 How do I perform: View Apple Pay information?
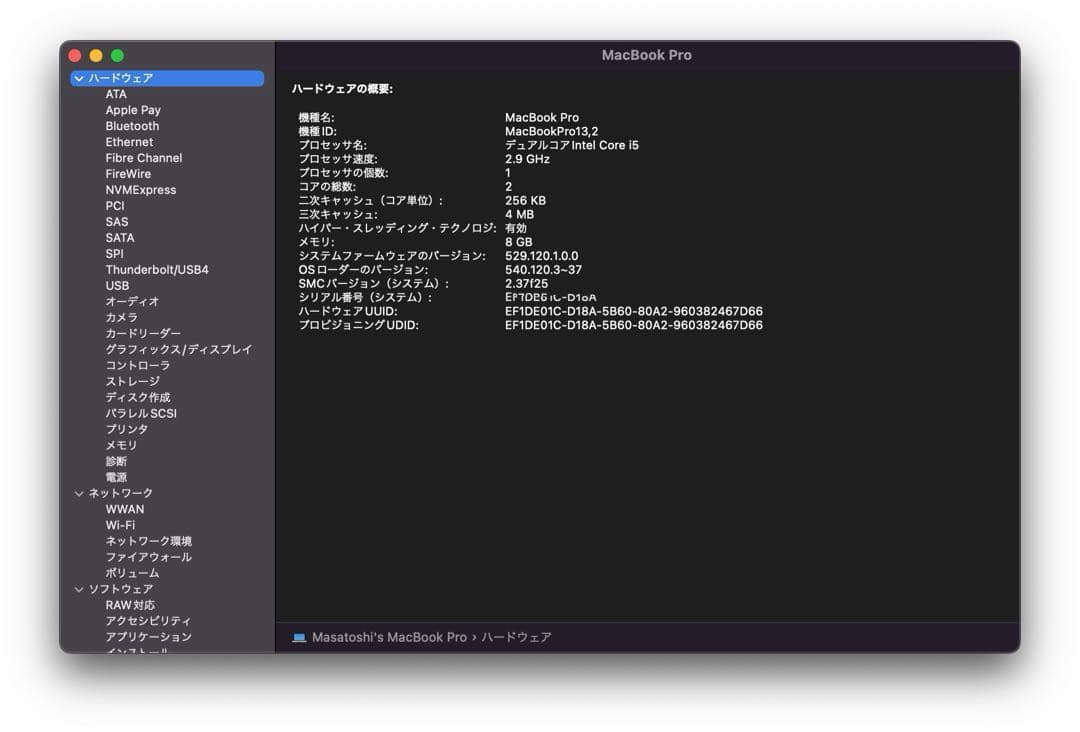pyautogui.click(x=133, y=109)
